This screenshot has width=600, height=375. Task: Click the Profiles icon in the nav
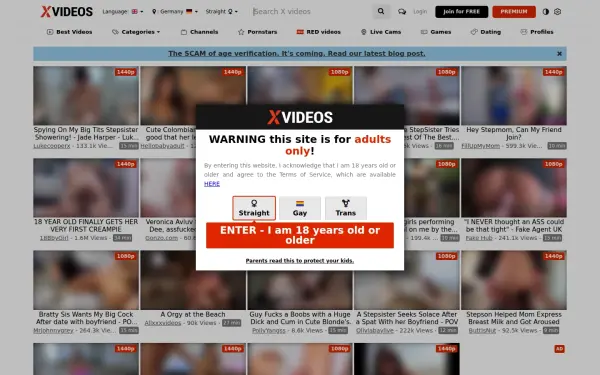524,32
